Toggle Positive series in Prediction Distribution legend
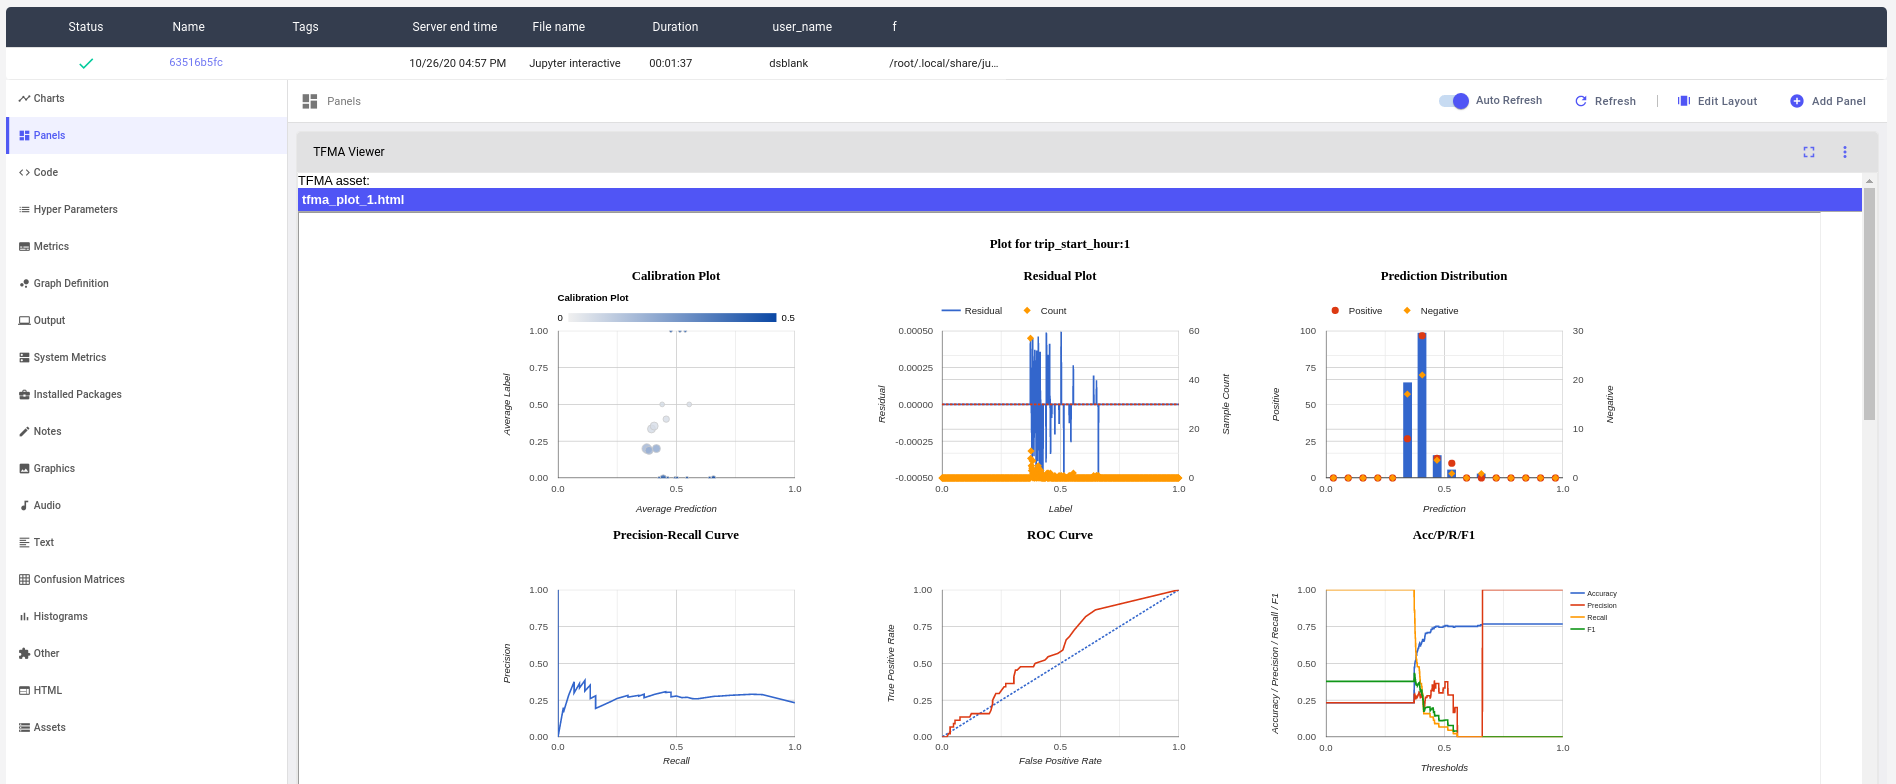 [x=1355, y=311]
